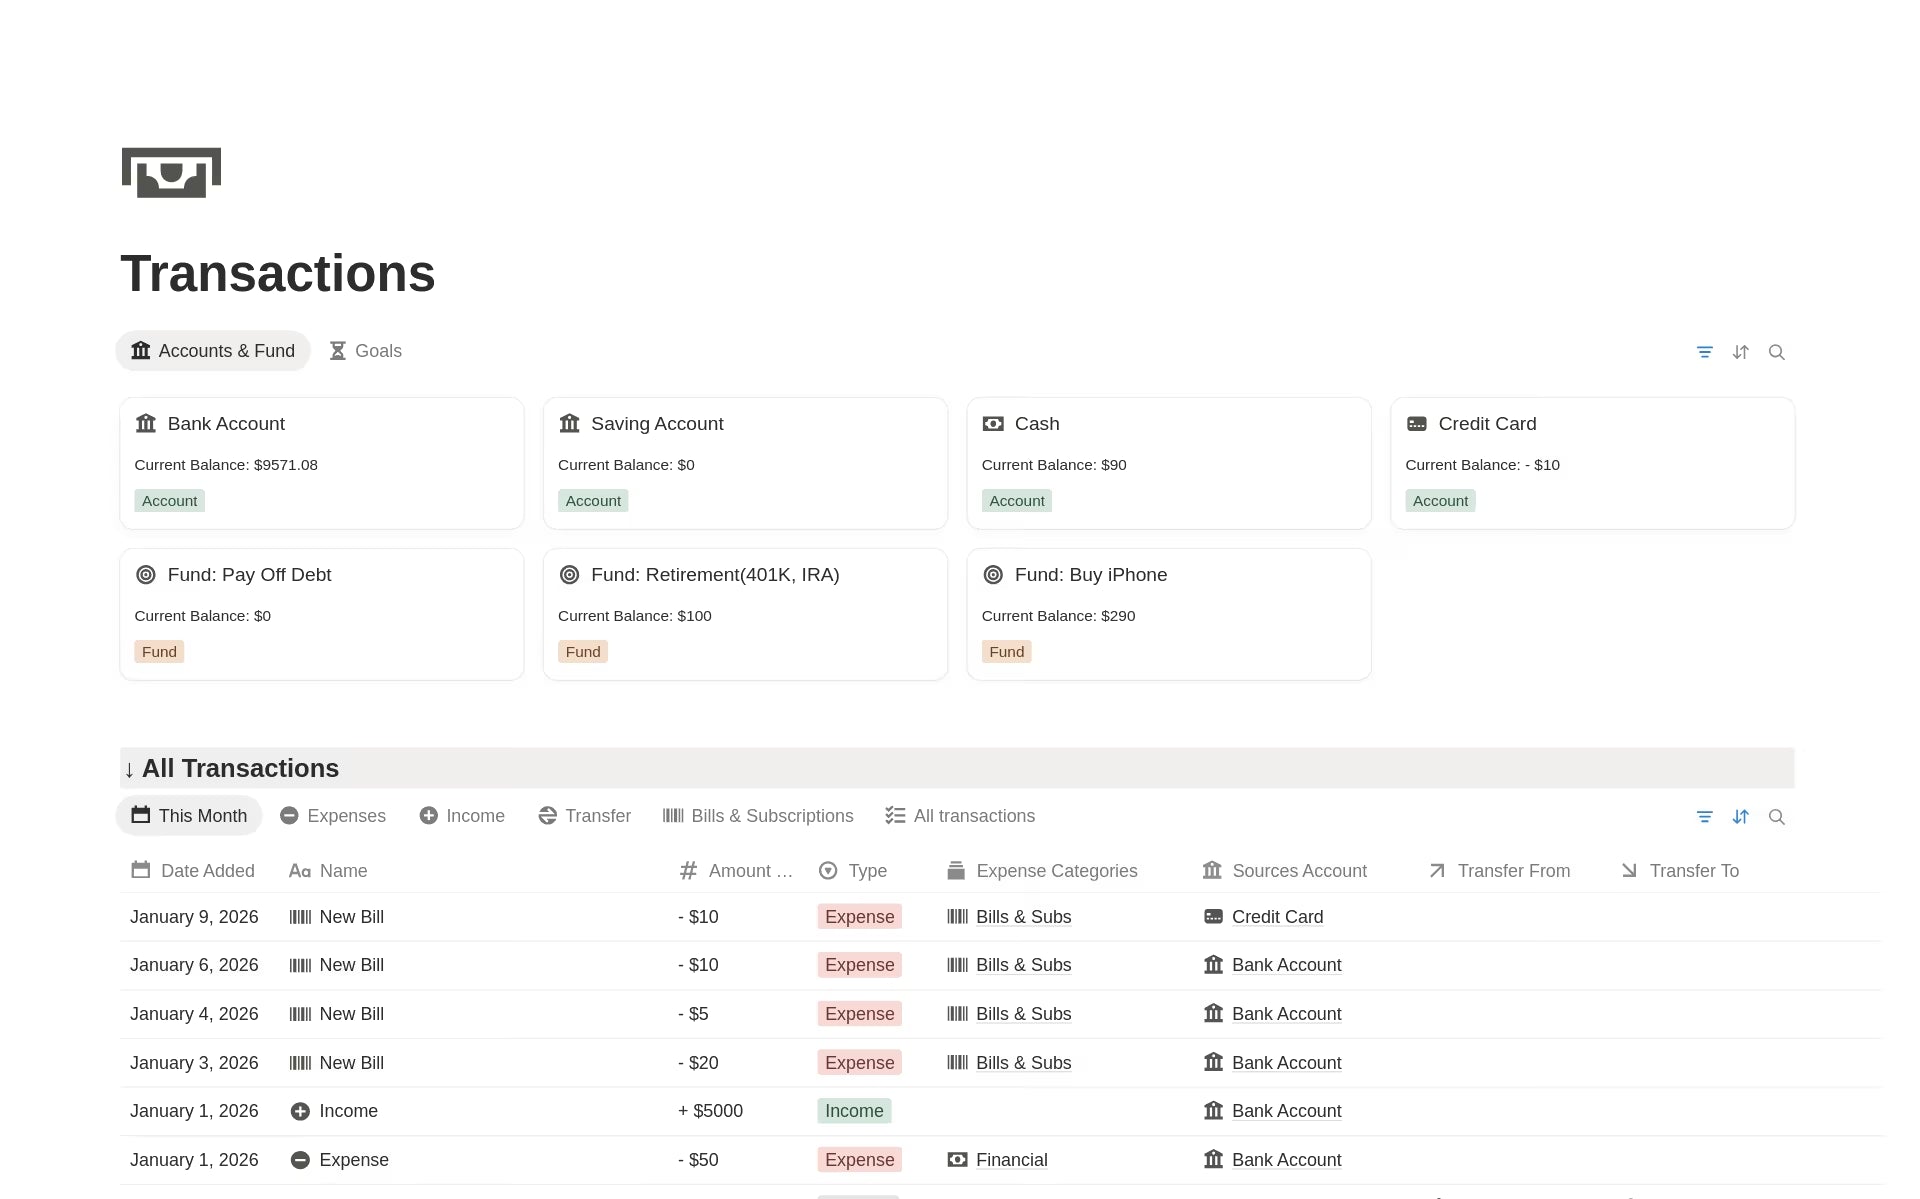Collapse the All Transactions section arrow
The width and height of the screenshot is (1920, 1199).
pos(130,769)
